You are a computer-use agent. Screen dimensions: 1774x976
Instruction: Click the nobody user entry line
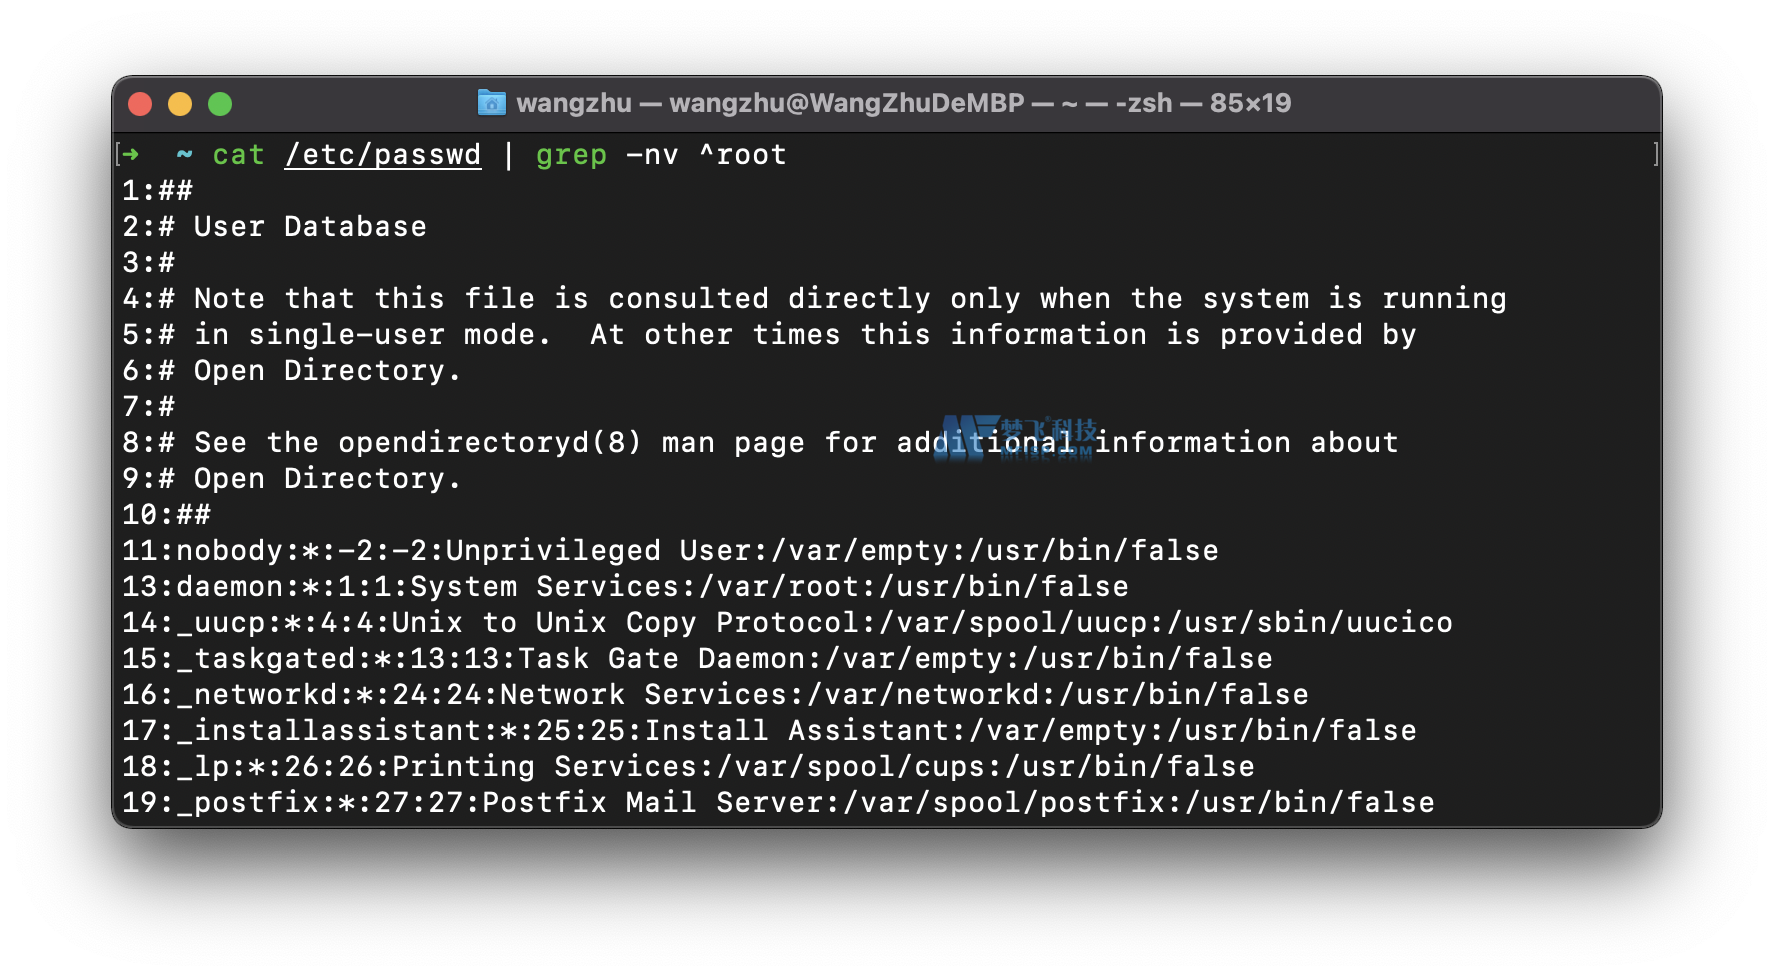[670, 551]
